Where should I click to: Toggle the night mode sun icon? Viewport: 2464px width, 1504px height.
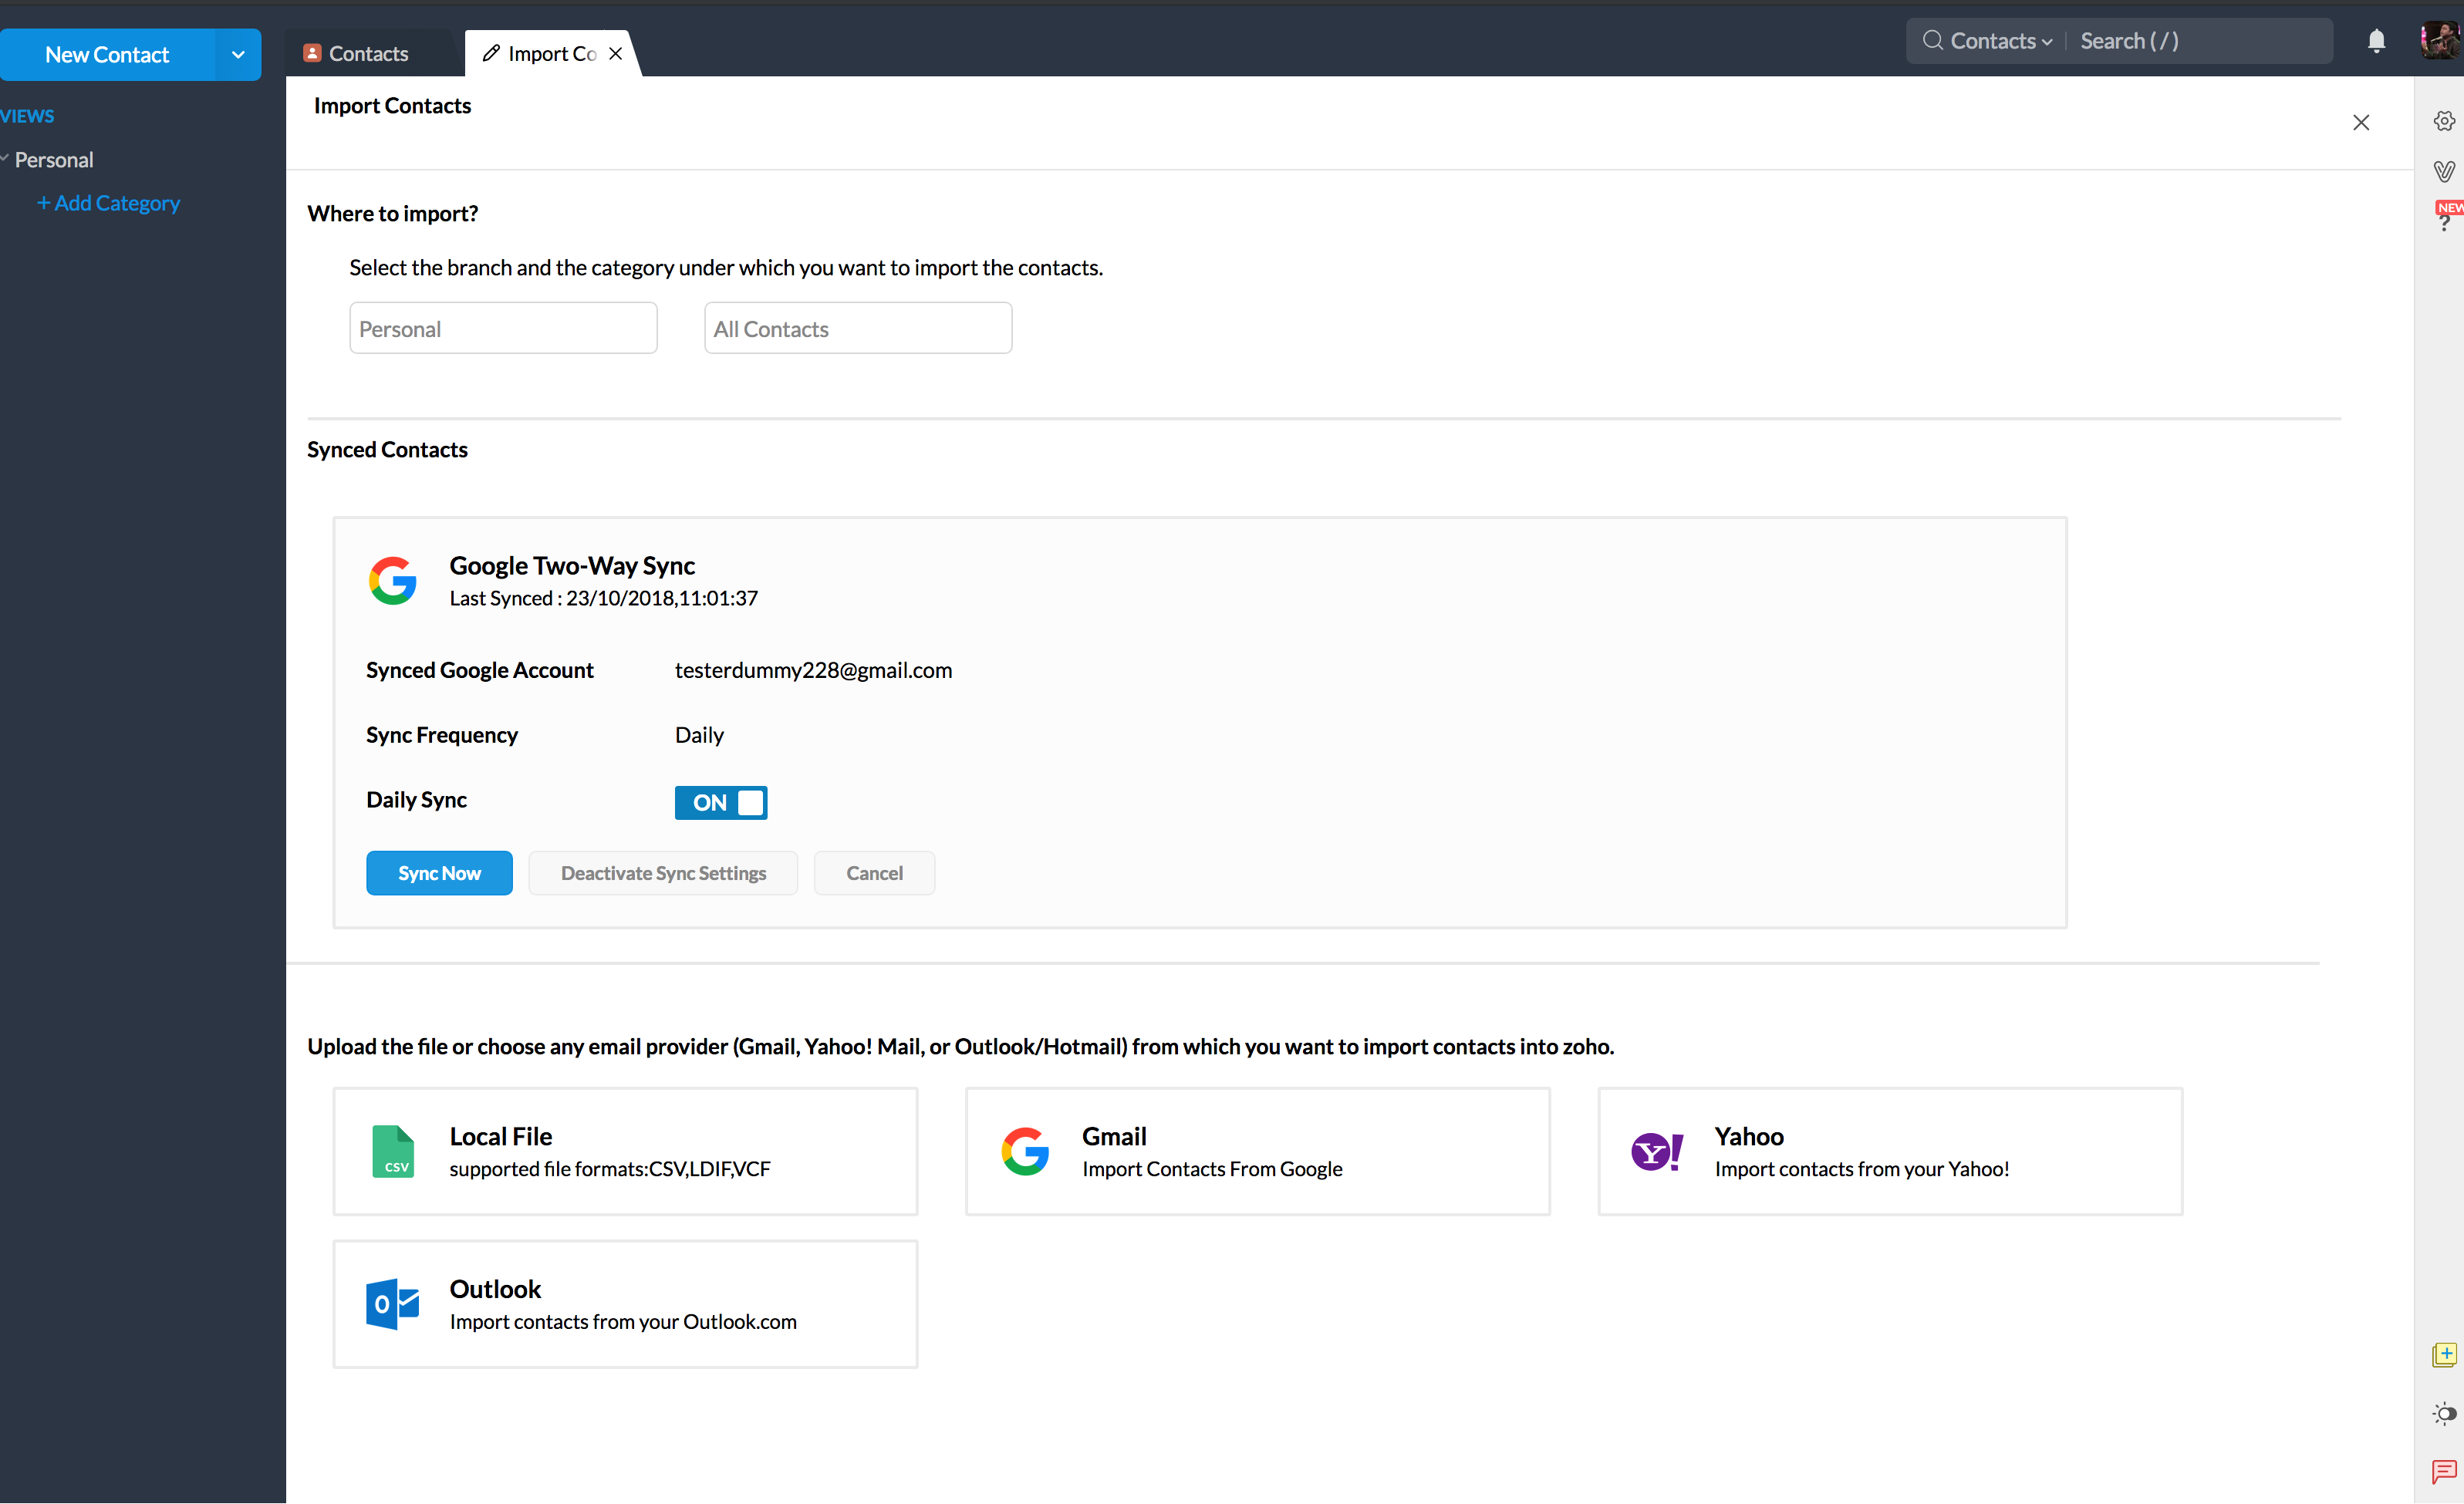click(x=2444, y=1413)
